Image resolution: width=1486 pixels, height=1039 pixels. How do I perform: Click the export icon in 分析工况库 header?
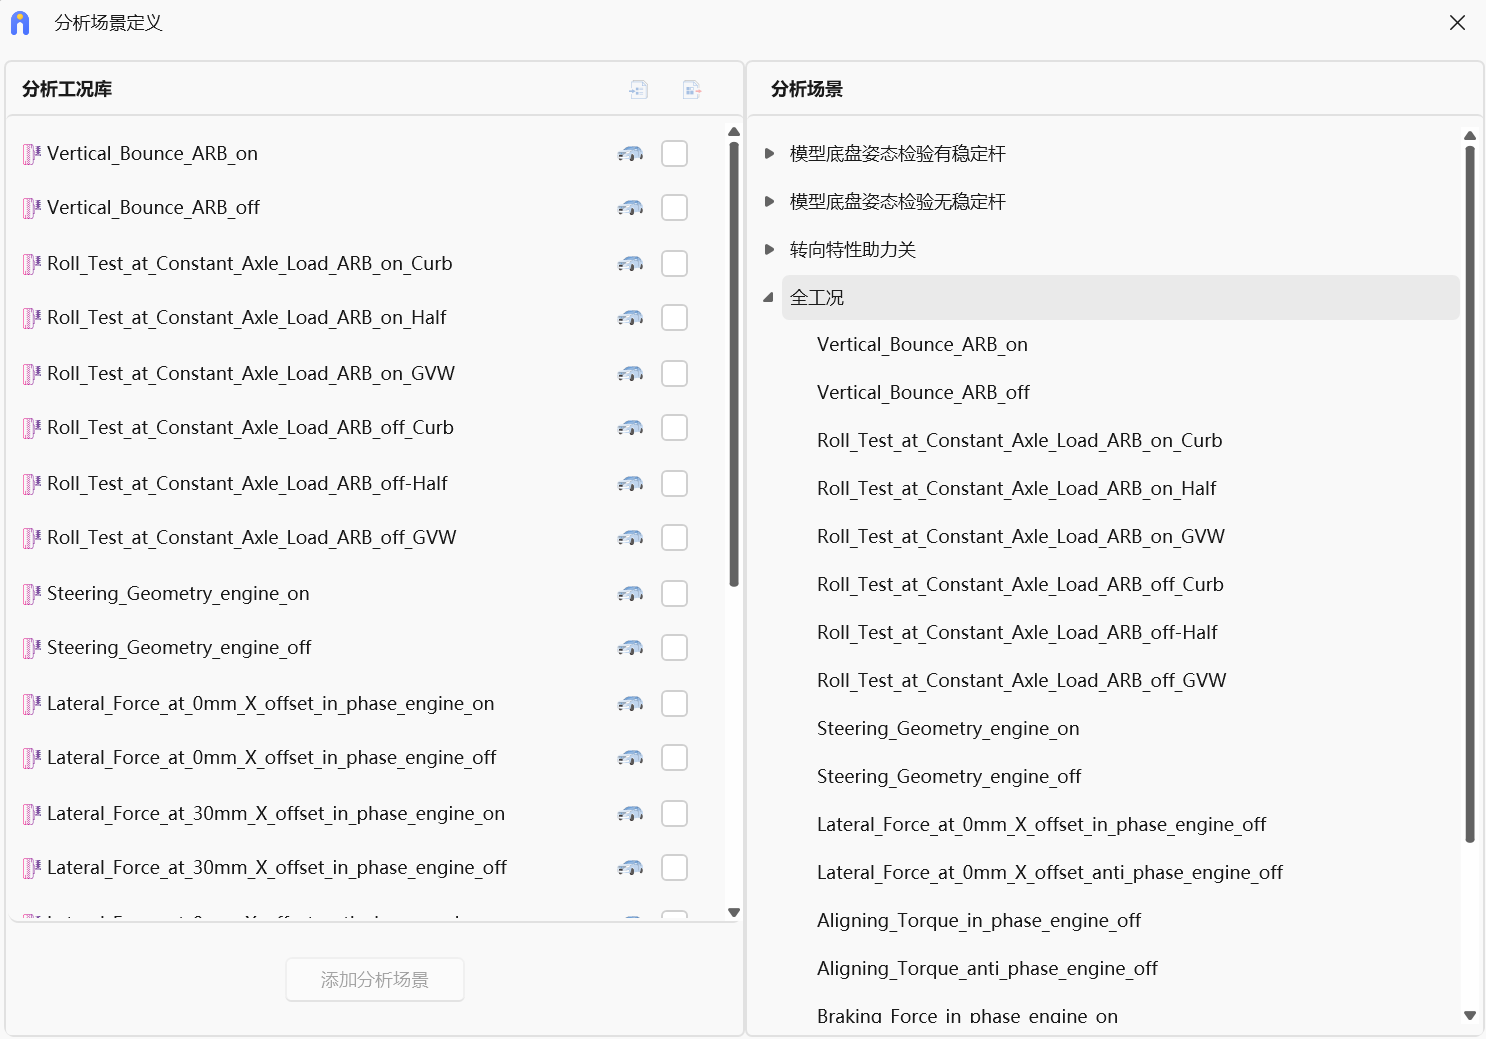691,90
